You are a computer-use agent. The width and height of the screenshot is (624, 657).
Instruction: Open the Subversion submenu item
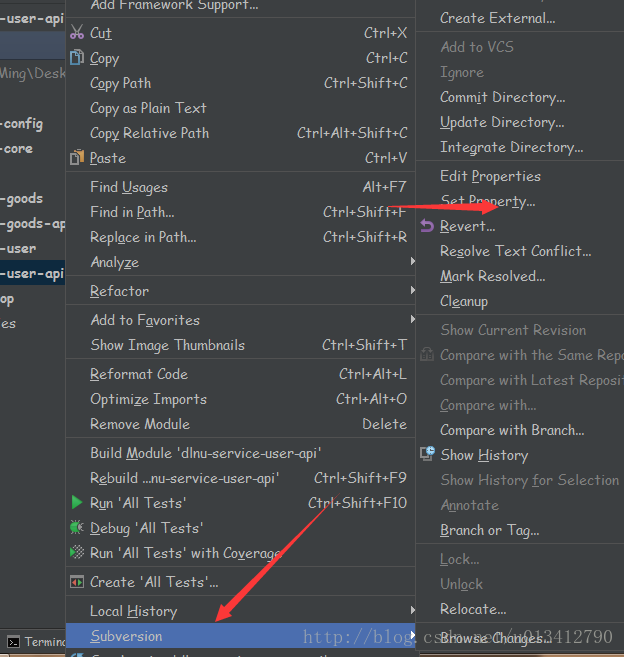(241, 636)
